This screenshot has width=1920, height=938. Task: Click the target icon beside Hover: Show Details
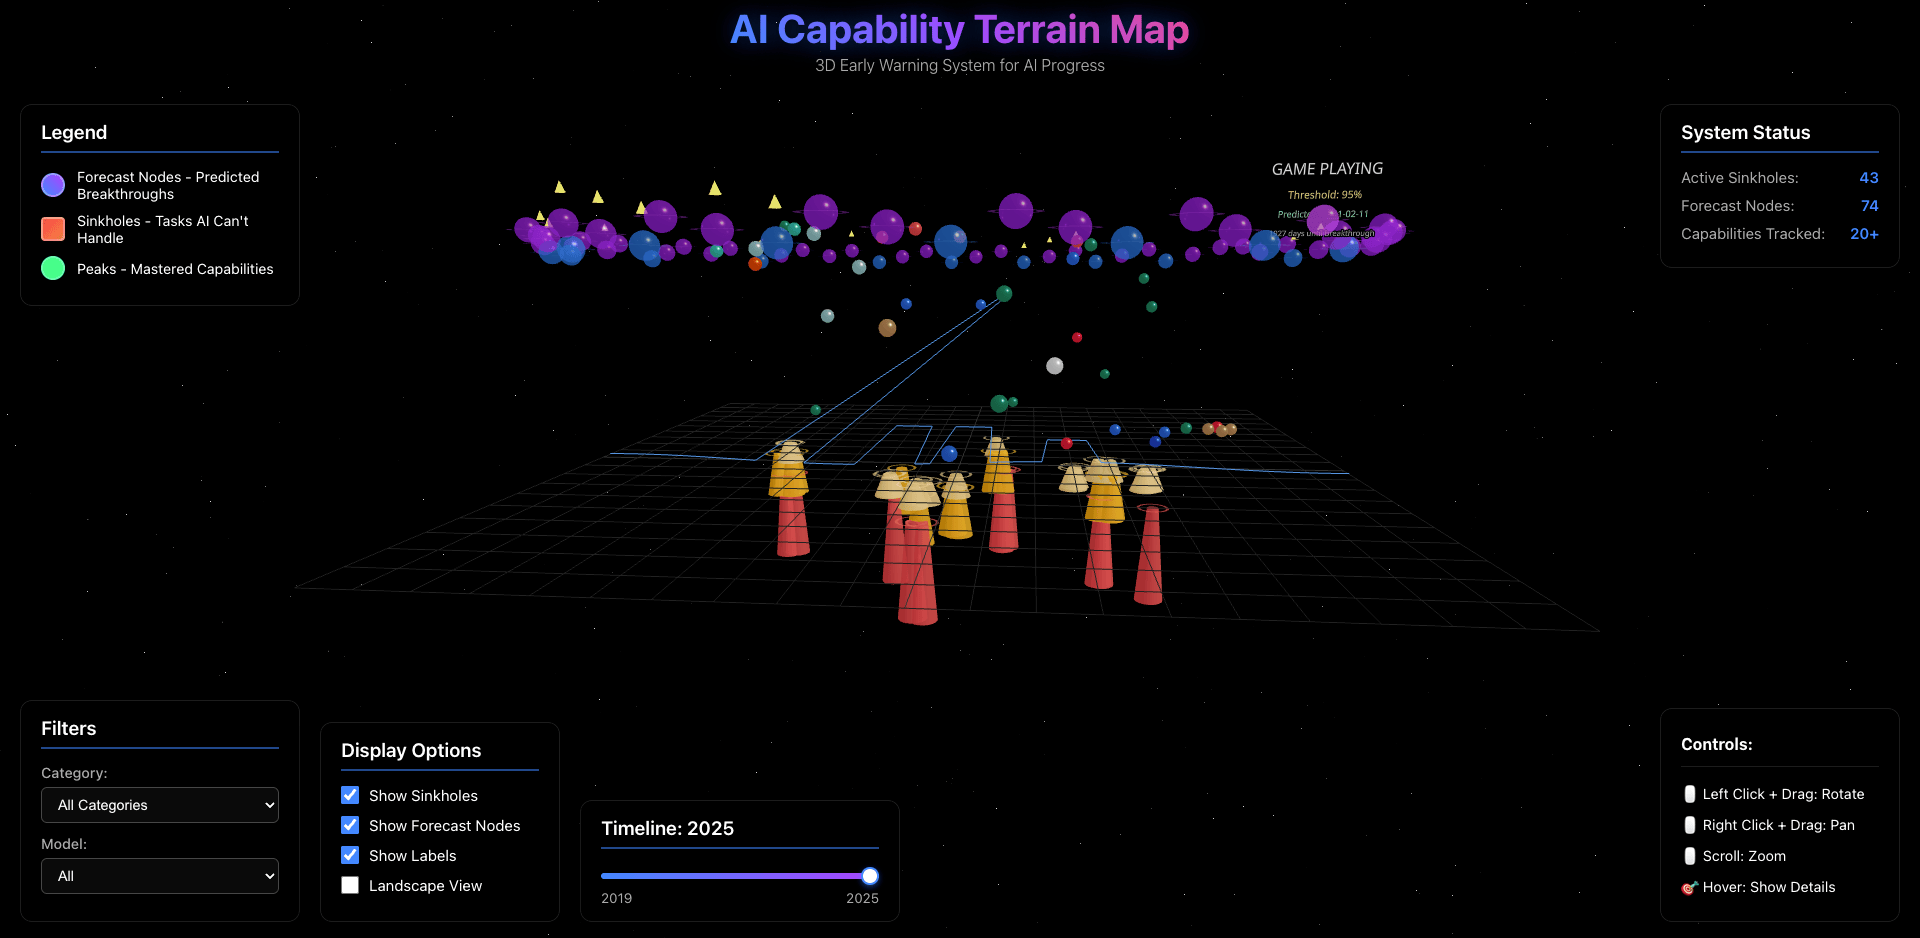[x=1690, y=887]
